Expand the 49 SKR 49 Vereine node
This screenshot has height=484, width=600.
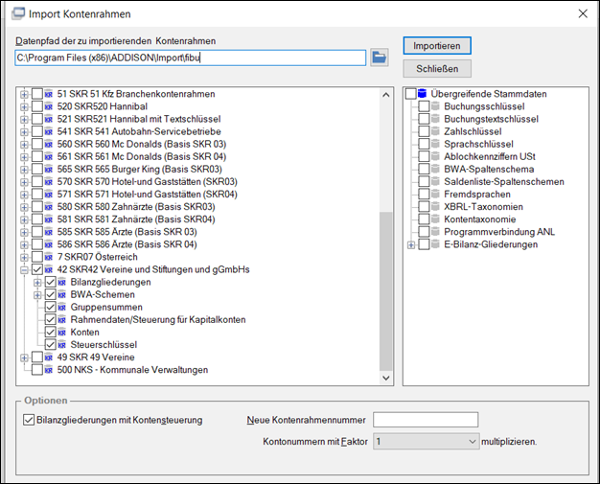pos(24,358)
